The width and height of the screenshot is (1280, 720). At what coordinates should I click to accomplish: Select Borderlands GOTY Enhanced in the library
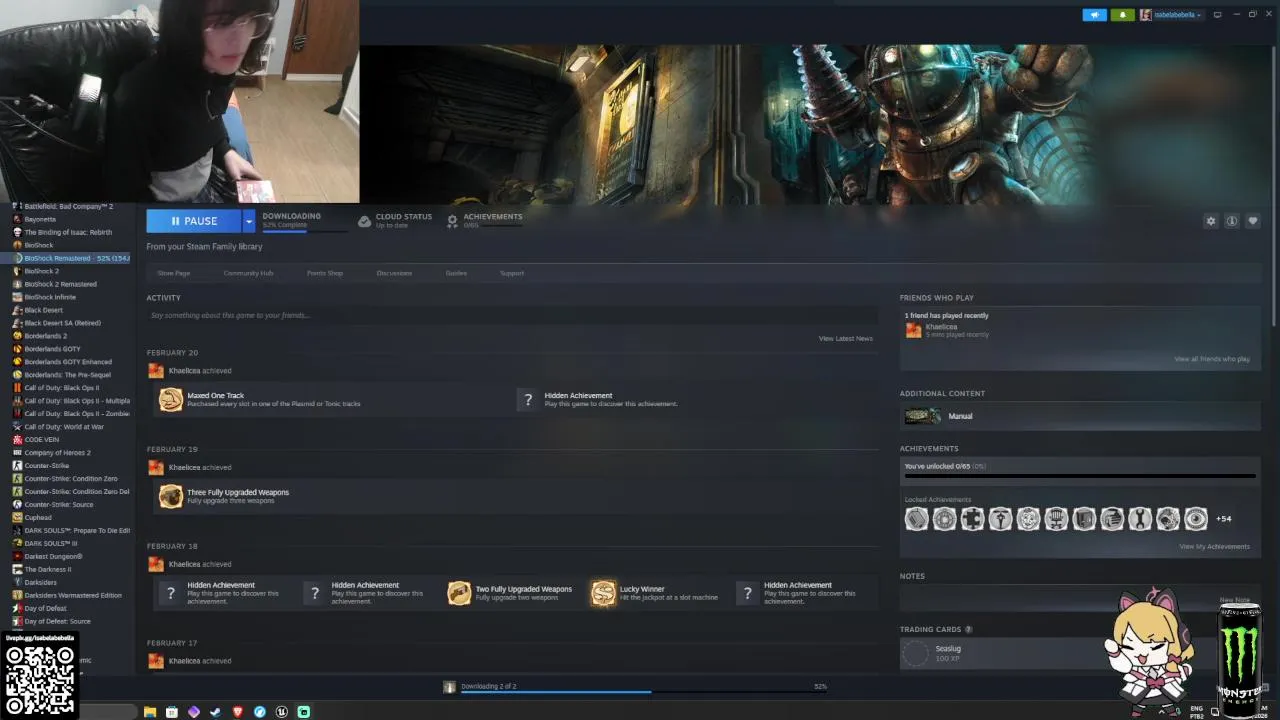(68, 362)
